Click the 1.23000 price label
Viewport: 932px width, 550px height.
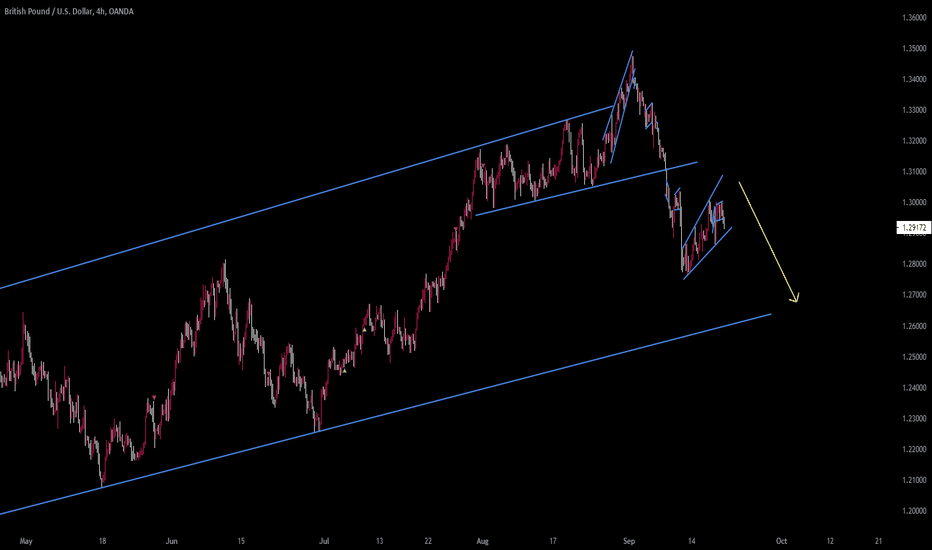tap(914, 419)
